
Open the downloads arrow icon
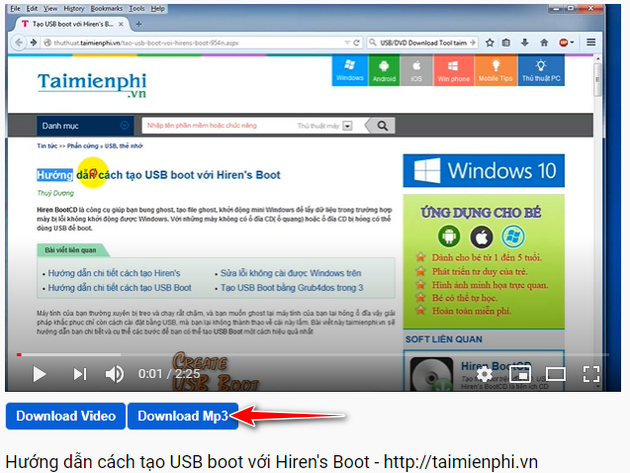[525, 43]
